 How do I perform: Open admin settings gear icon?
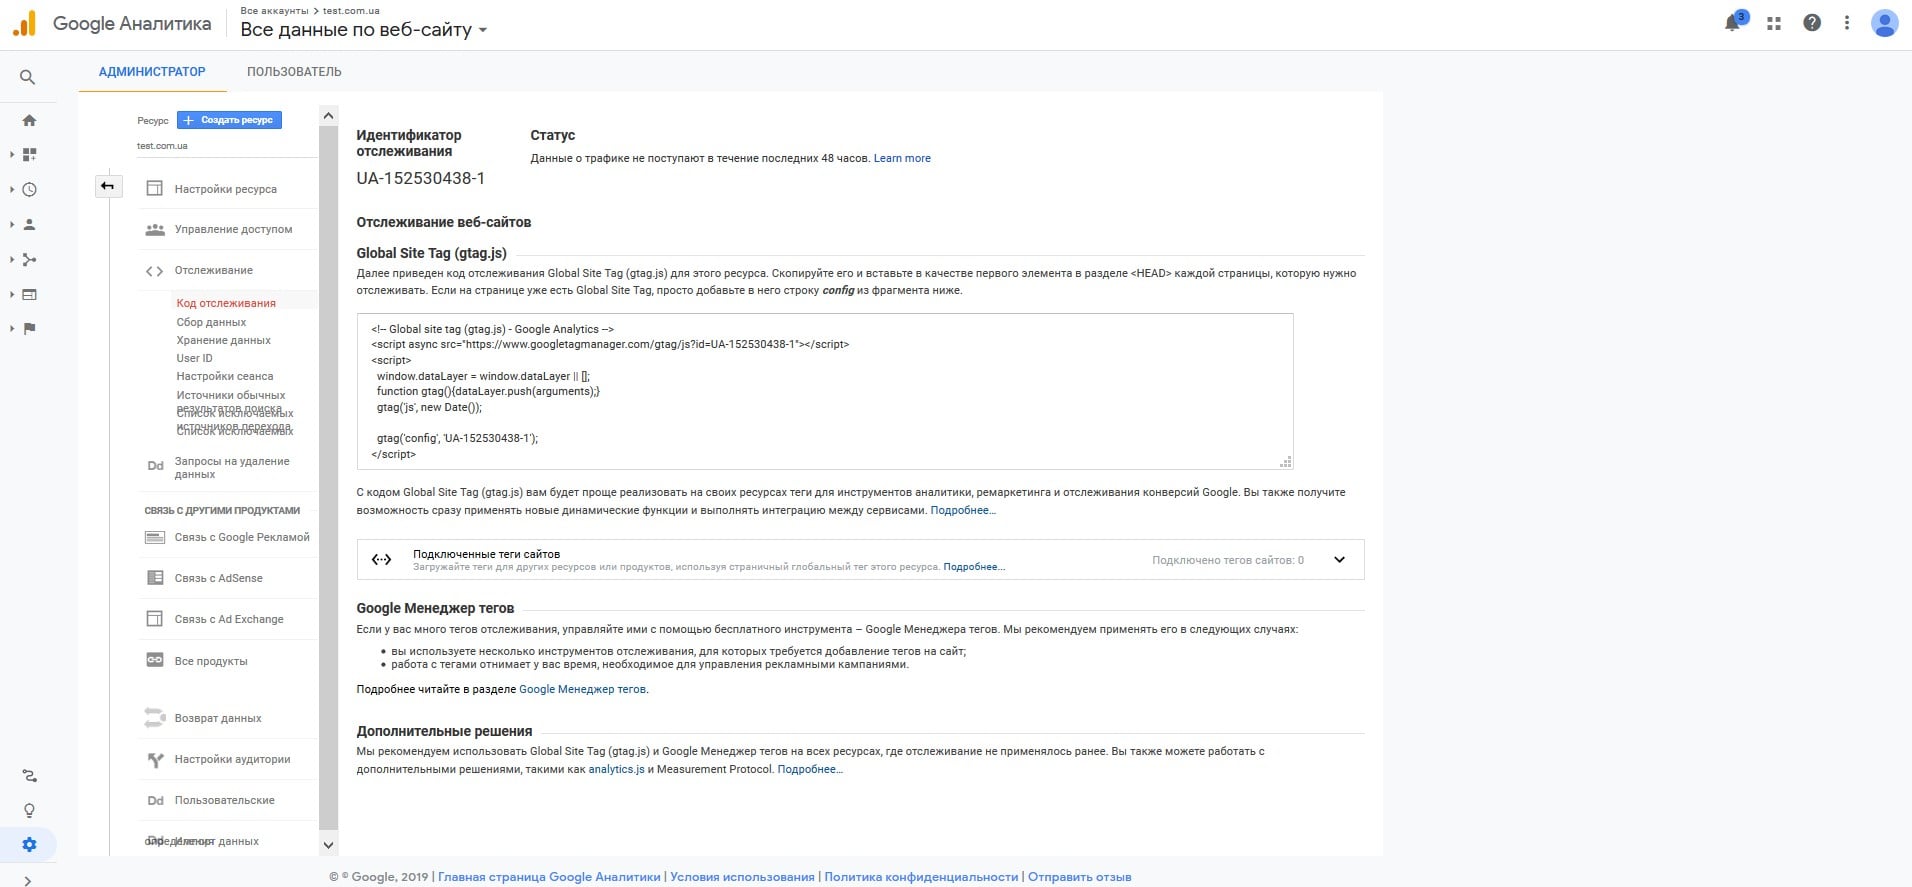29,844
